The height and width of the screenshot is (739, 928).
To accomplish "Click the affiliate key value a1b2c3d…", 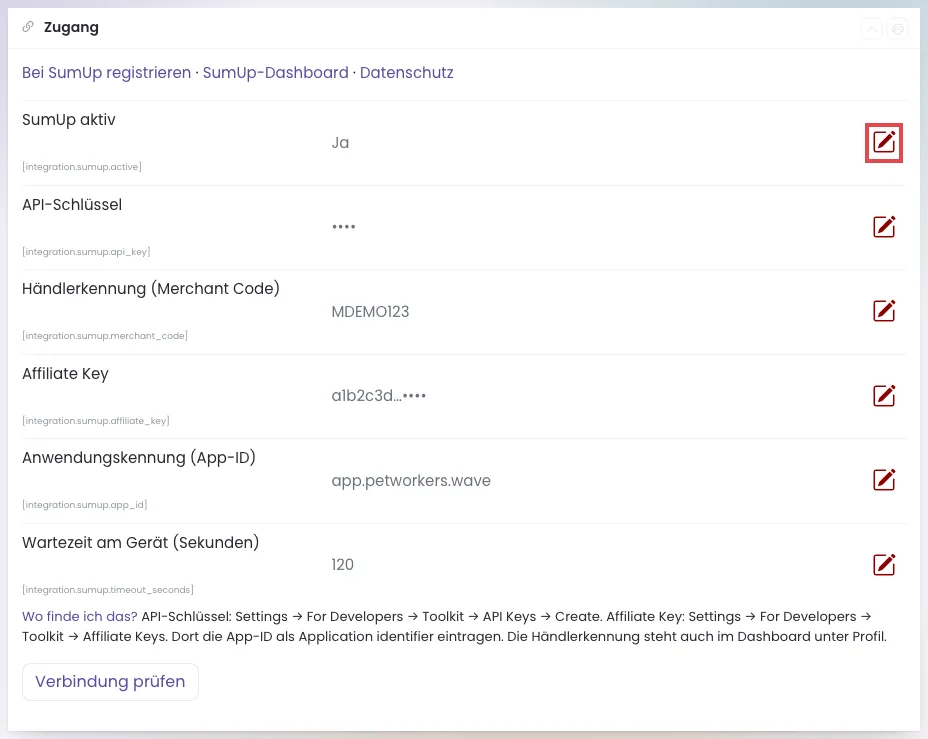I will point(379,396).
